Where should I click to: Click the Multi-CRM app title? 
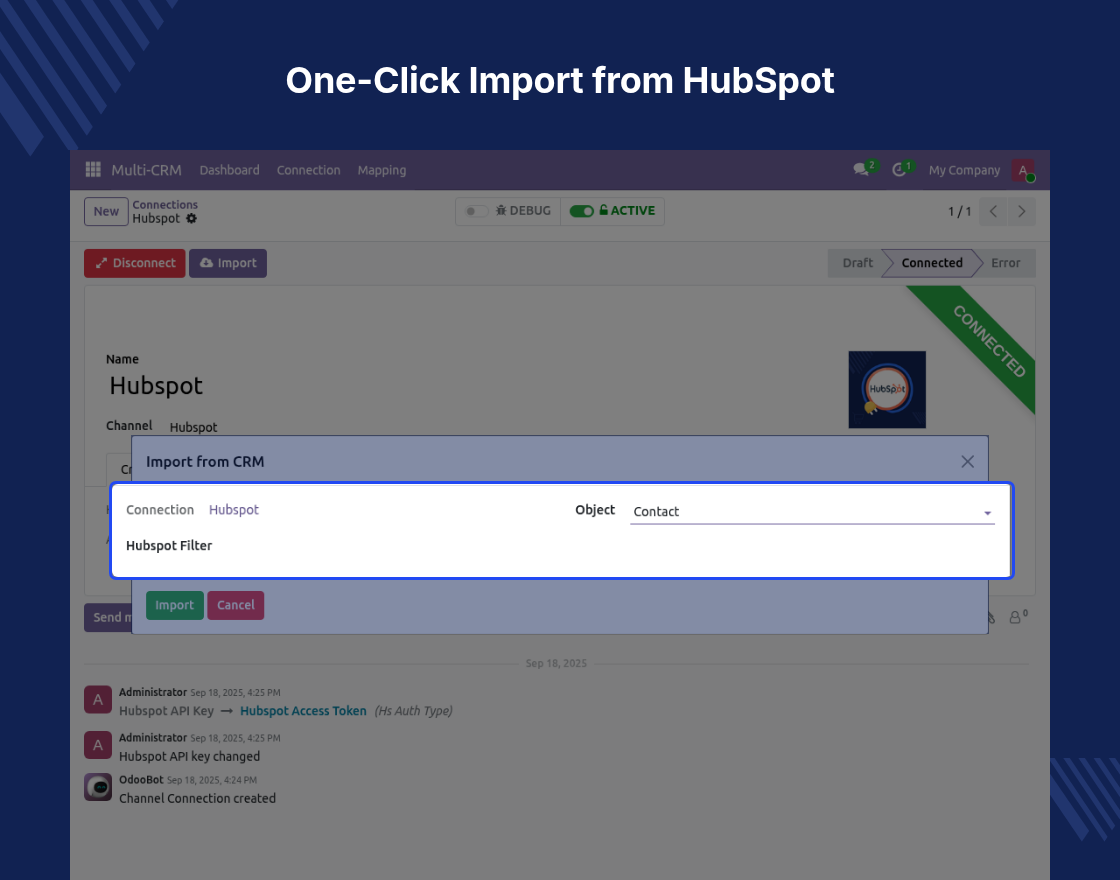[146, 170]
